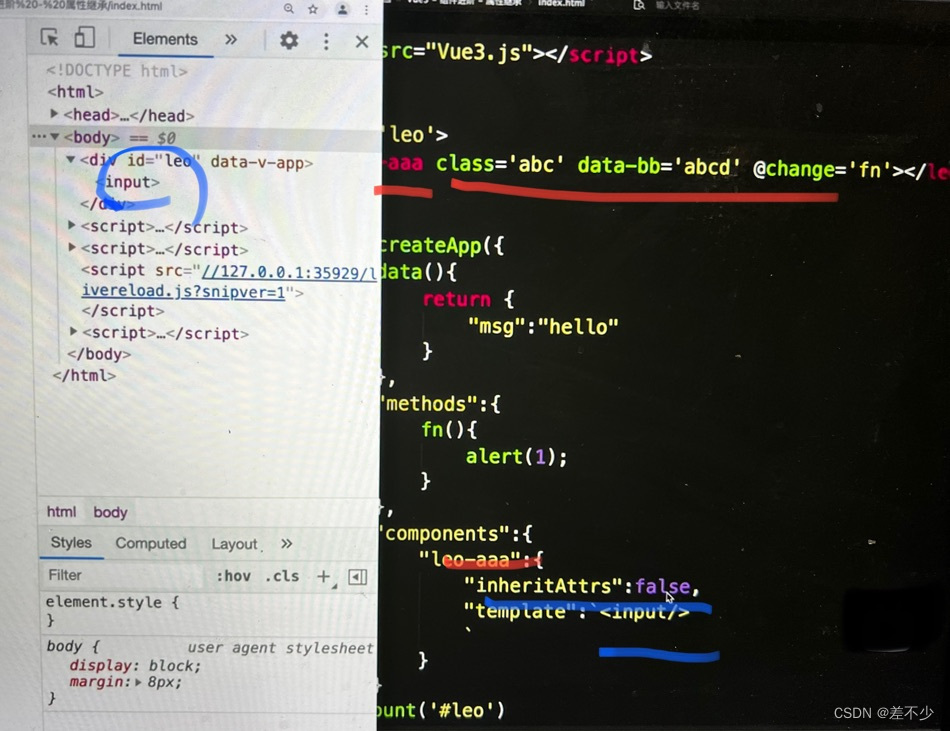The width and height of the screenshot is (950, 731).
Task: Click the "msg":"hello" line in editor
Action: (x=543, y=326)
